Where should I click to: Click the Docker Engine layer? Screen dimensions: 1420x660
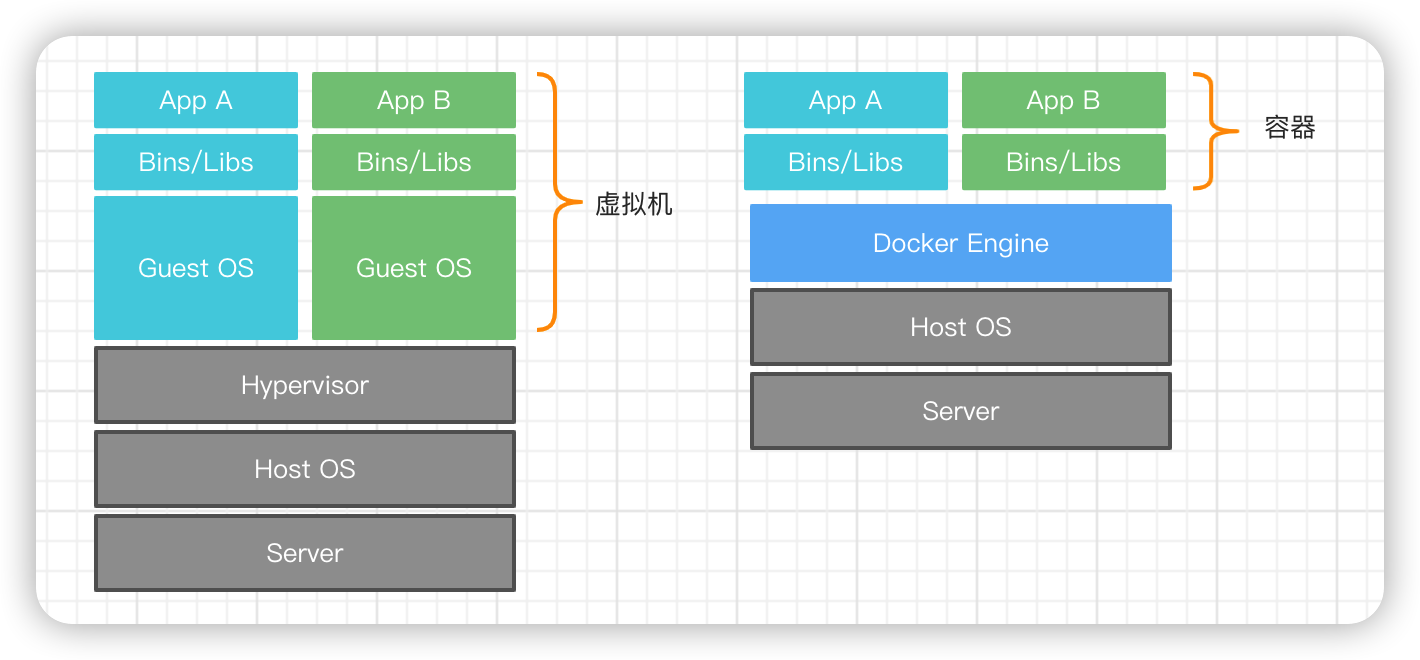coord(961,243)
